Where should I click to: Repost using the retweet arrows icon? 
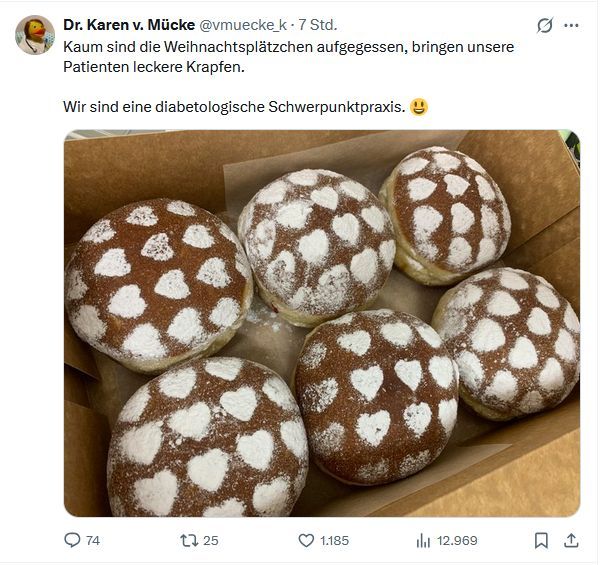point(189,540)
